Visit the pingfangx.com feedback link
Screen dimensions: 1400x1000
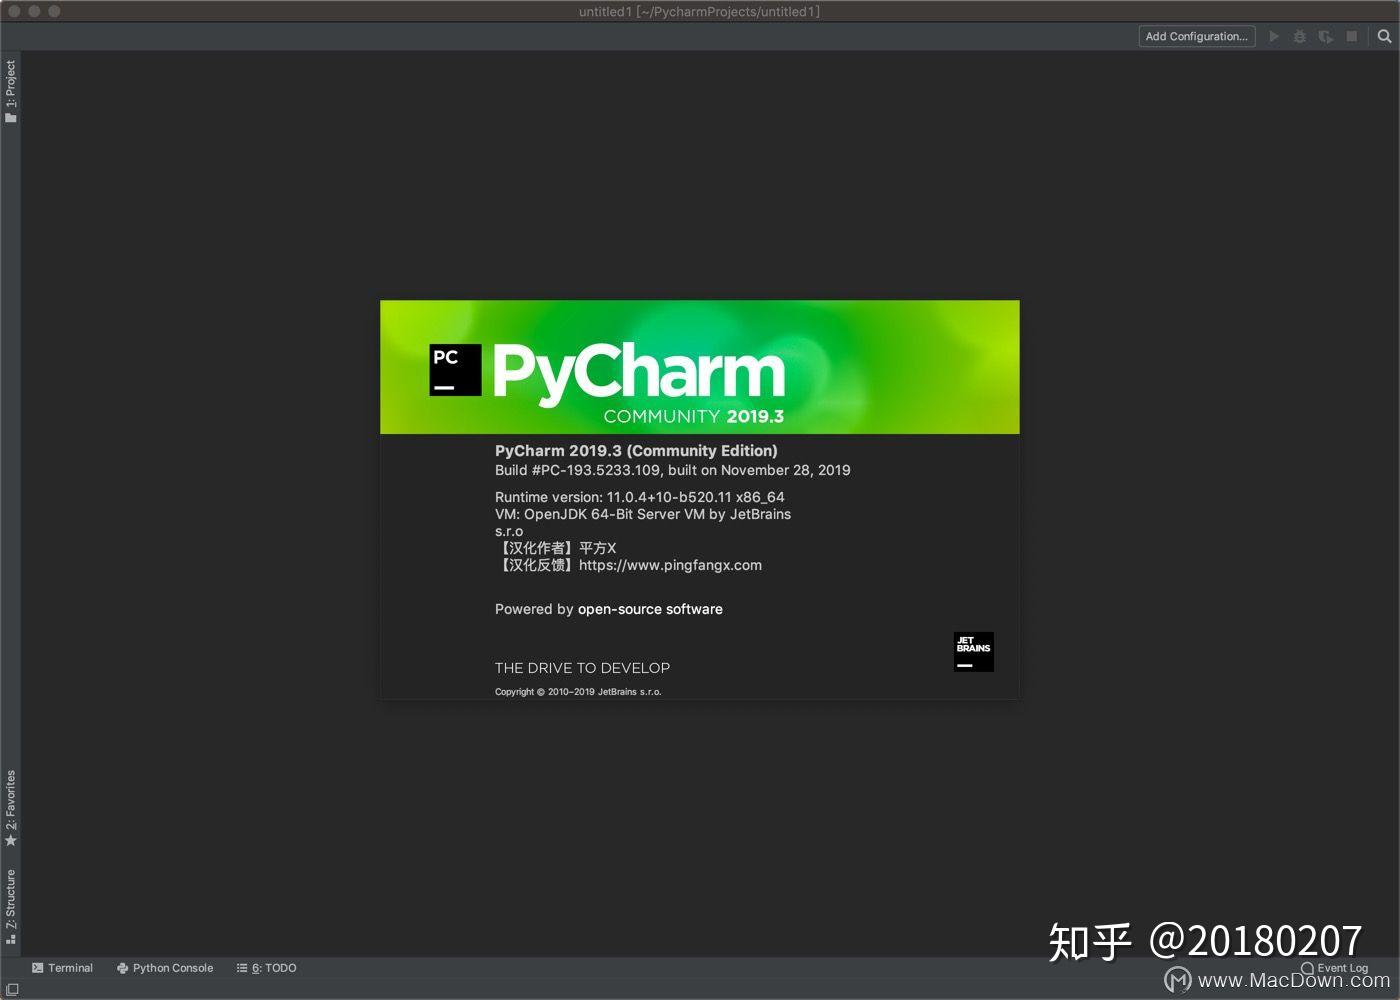(670, 565)
